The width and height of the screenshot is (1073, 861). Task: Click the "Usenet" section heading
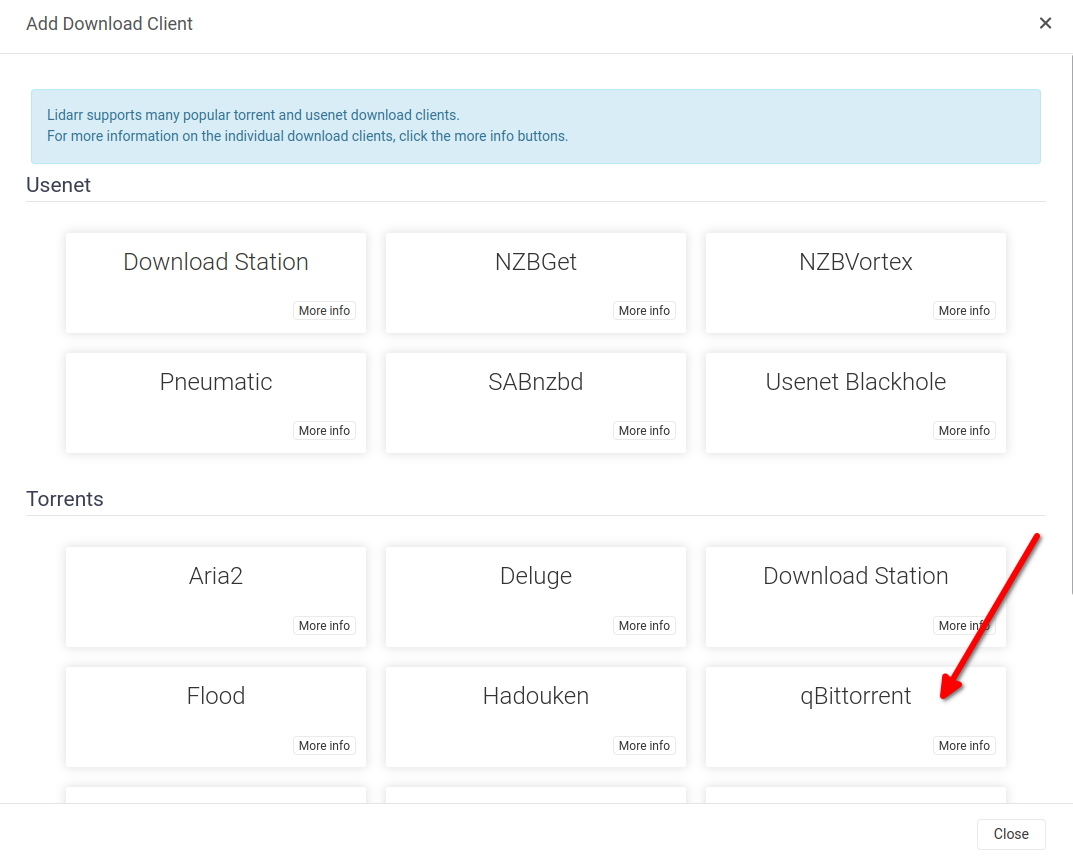(x=58, y=185)
